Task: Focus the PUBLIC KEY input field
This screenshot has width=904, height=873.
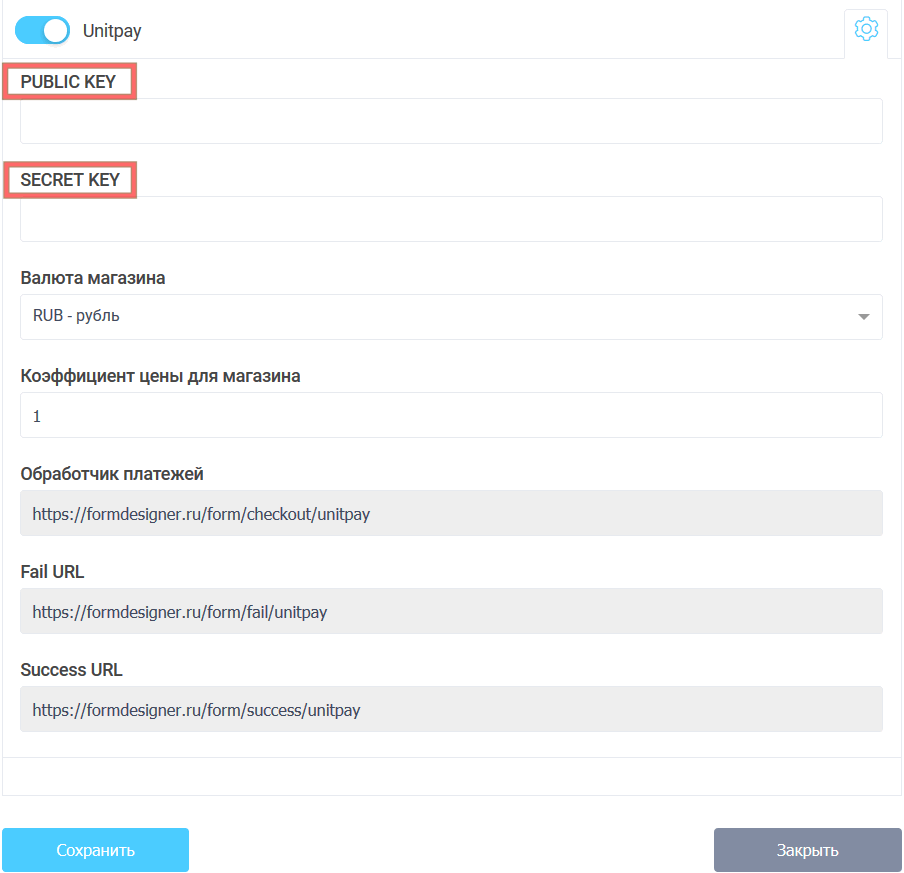Action: point(451,121)
